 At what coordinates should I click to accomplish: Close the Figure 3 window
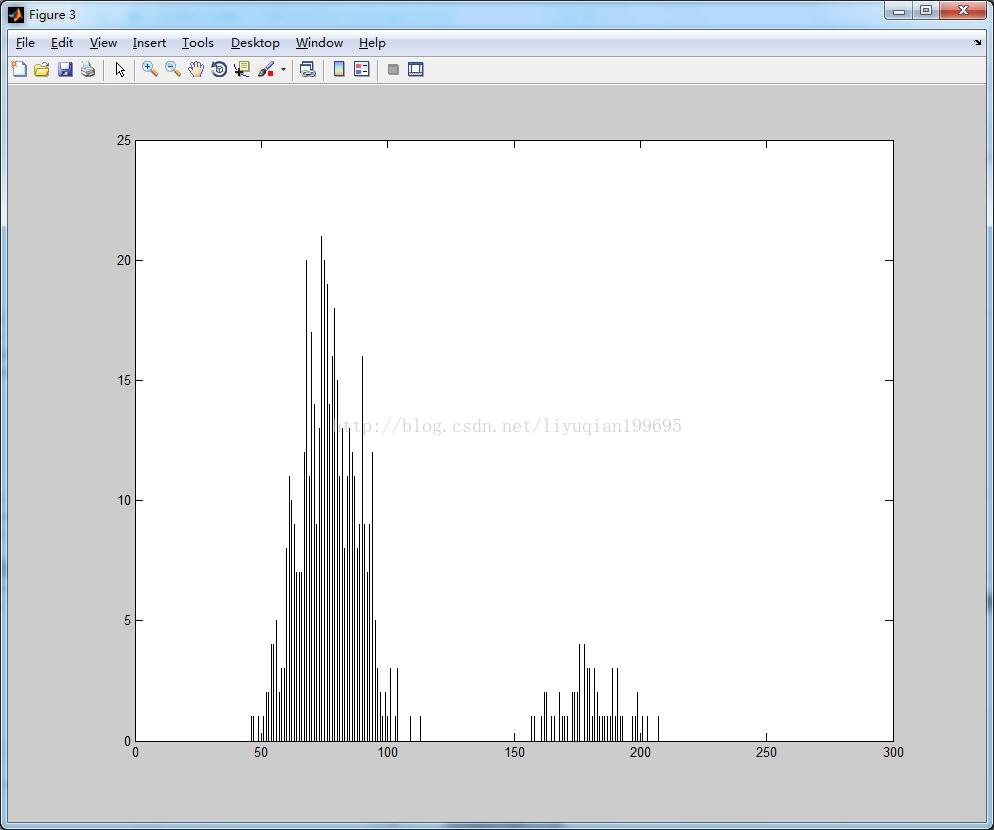(x=963, y=11)
